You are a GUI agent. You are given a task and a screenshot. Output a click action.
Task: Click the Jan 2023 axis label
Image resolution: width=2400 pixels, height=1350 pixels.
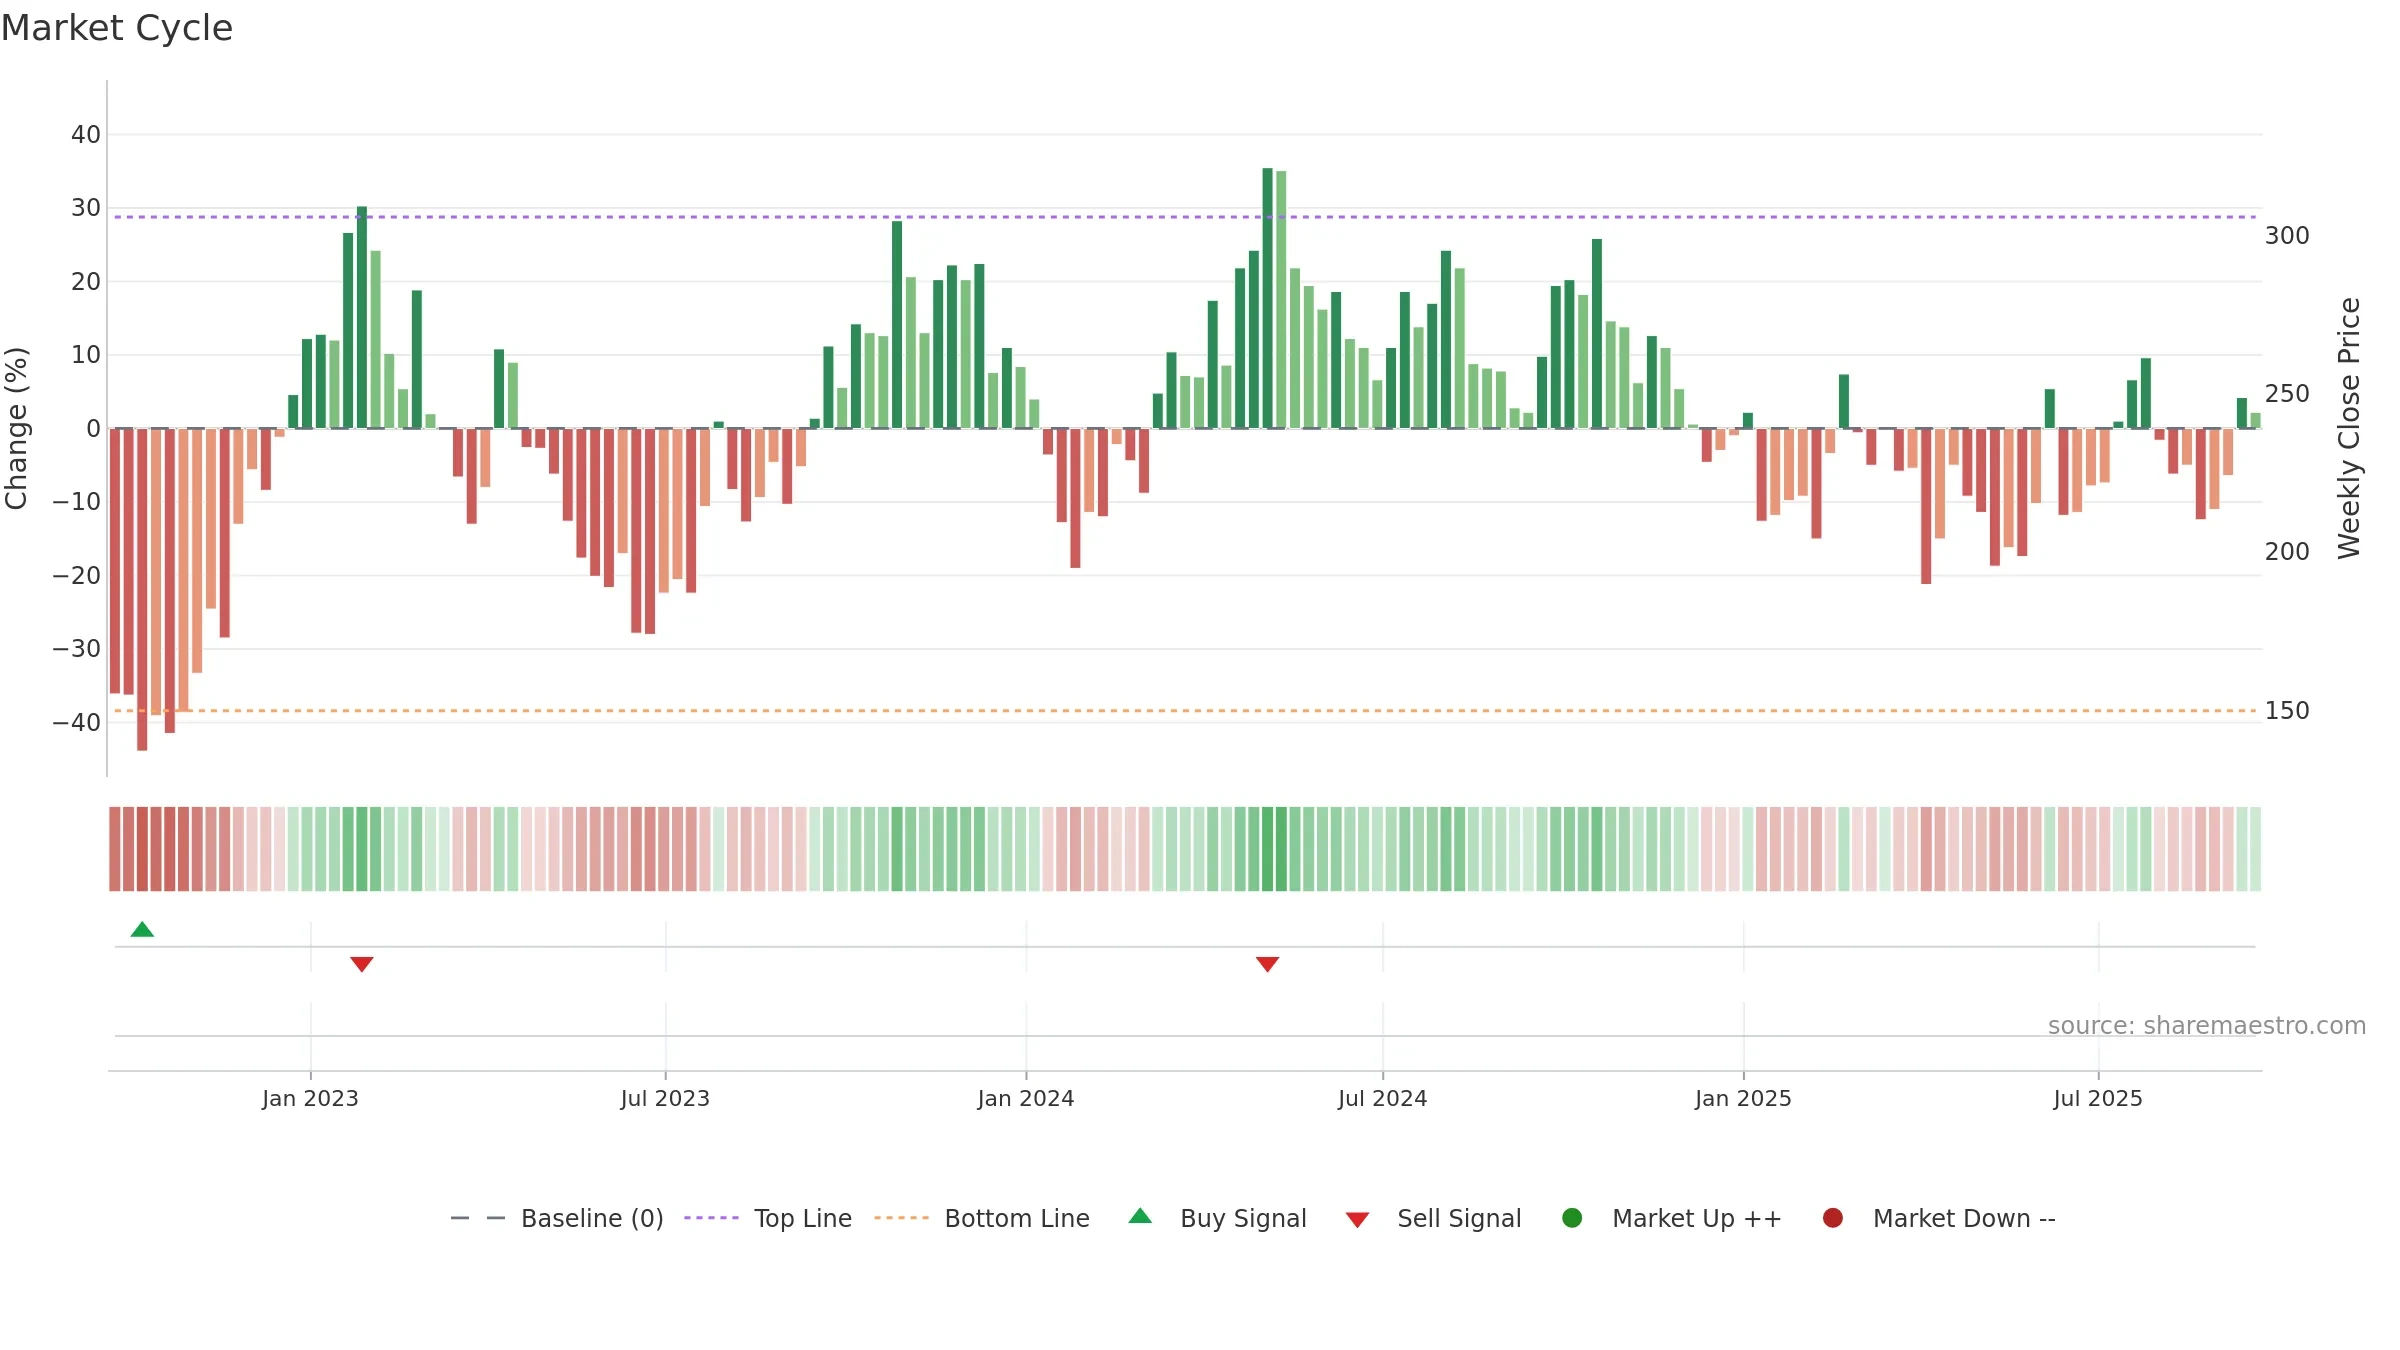pos(310,1098)
